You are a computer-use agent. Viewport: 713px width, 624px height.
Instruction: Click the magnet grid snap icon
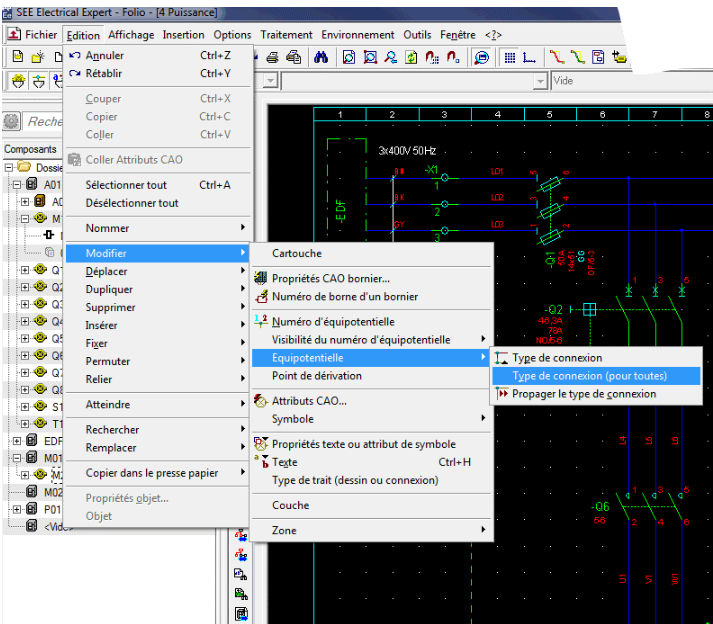432,57
